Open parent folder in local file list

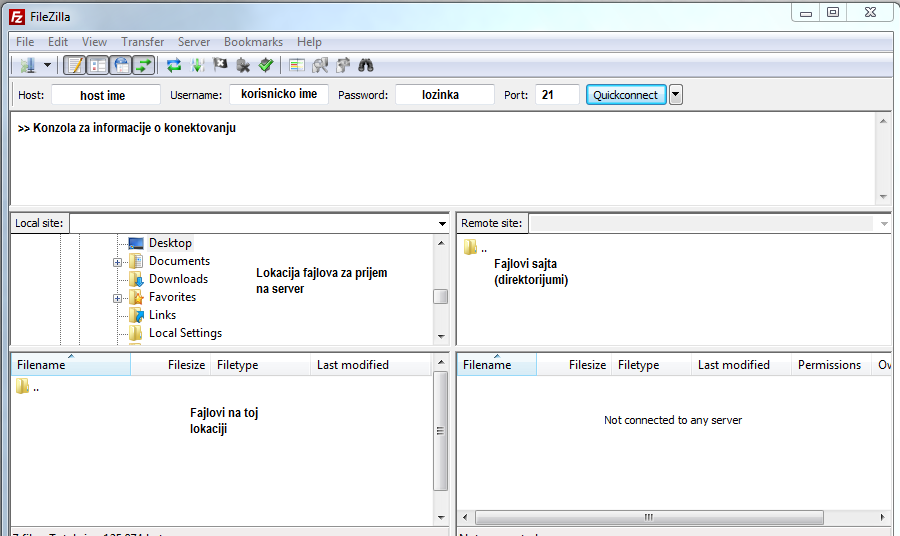28,387
